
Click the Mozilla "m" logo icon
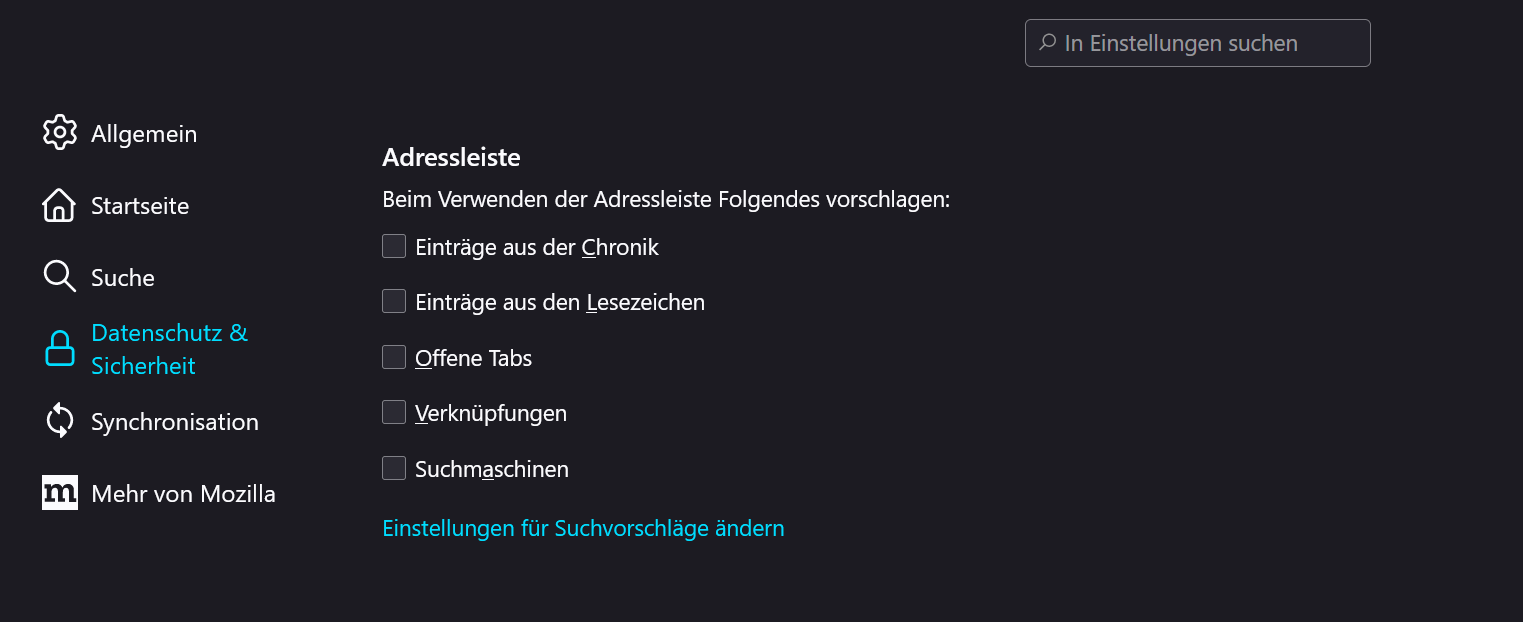click(60, 493)
